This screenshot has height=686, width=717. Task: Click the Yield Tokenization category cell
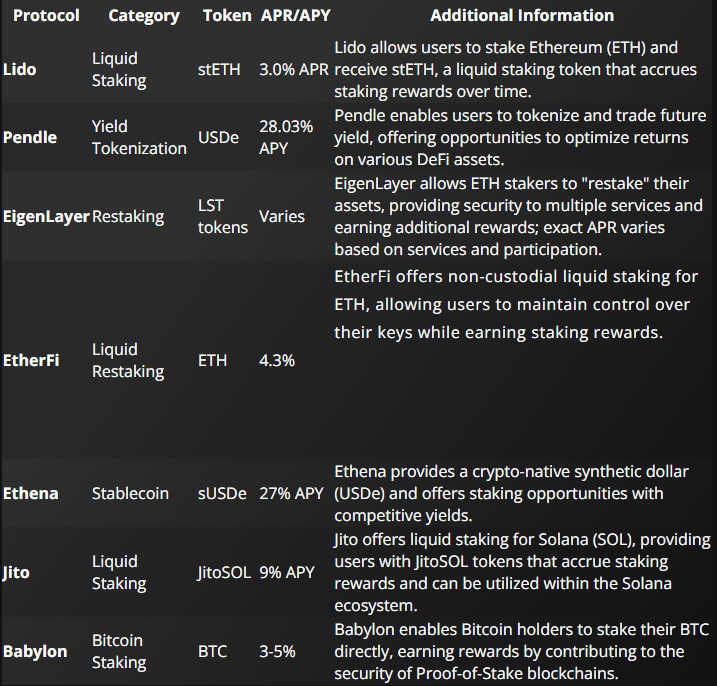139,137
